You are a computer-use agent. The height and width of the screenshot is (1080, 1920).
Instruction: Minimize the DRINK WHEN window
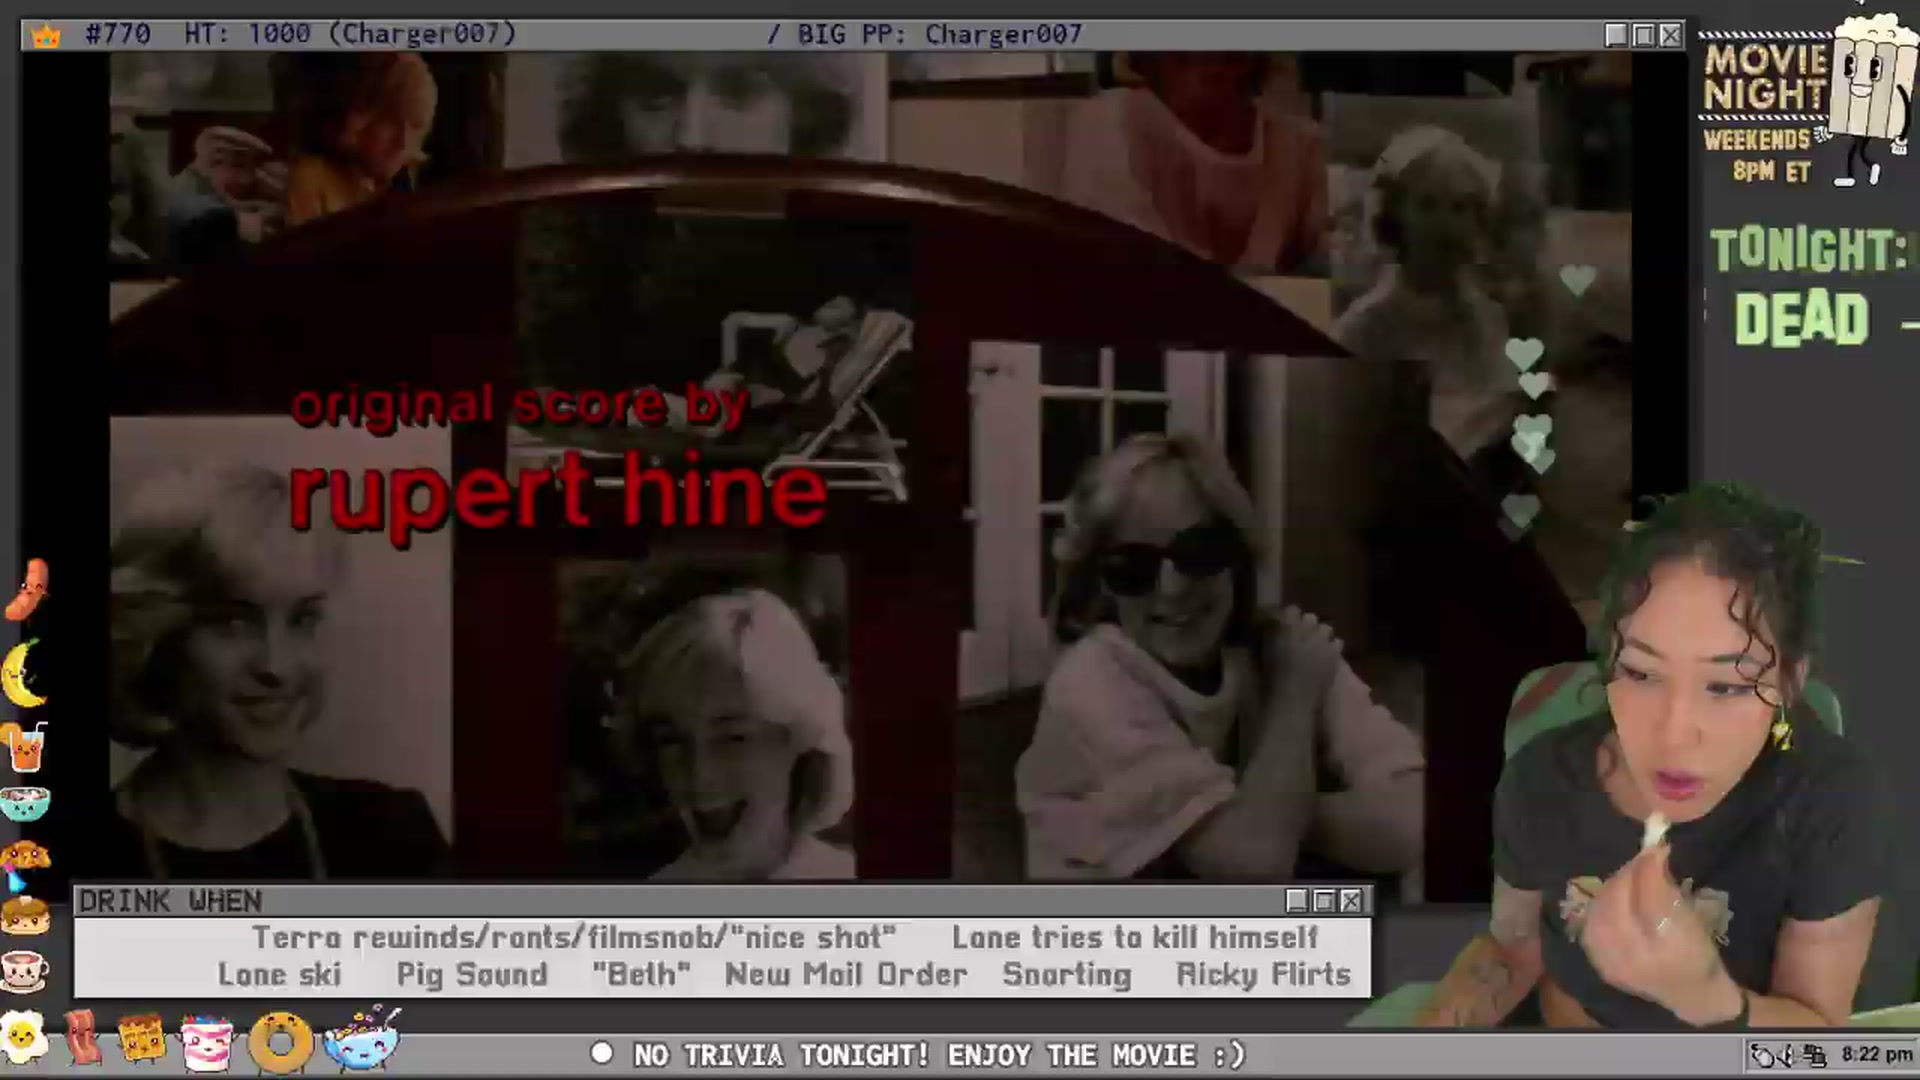click(1296, 901)
